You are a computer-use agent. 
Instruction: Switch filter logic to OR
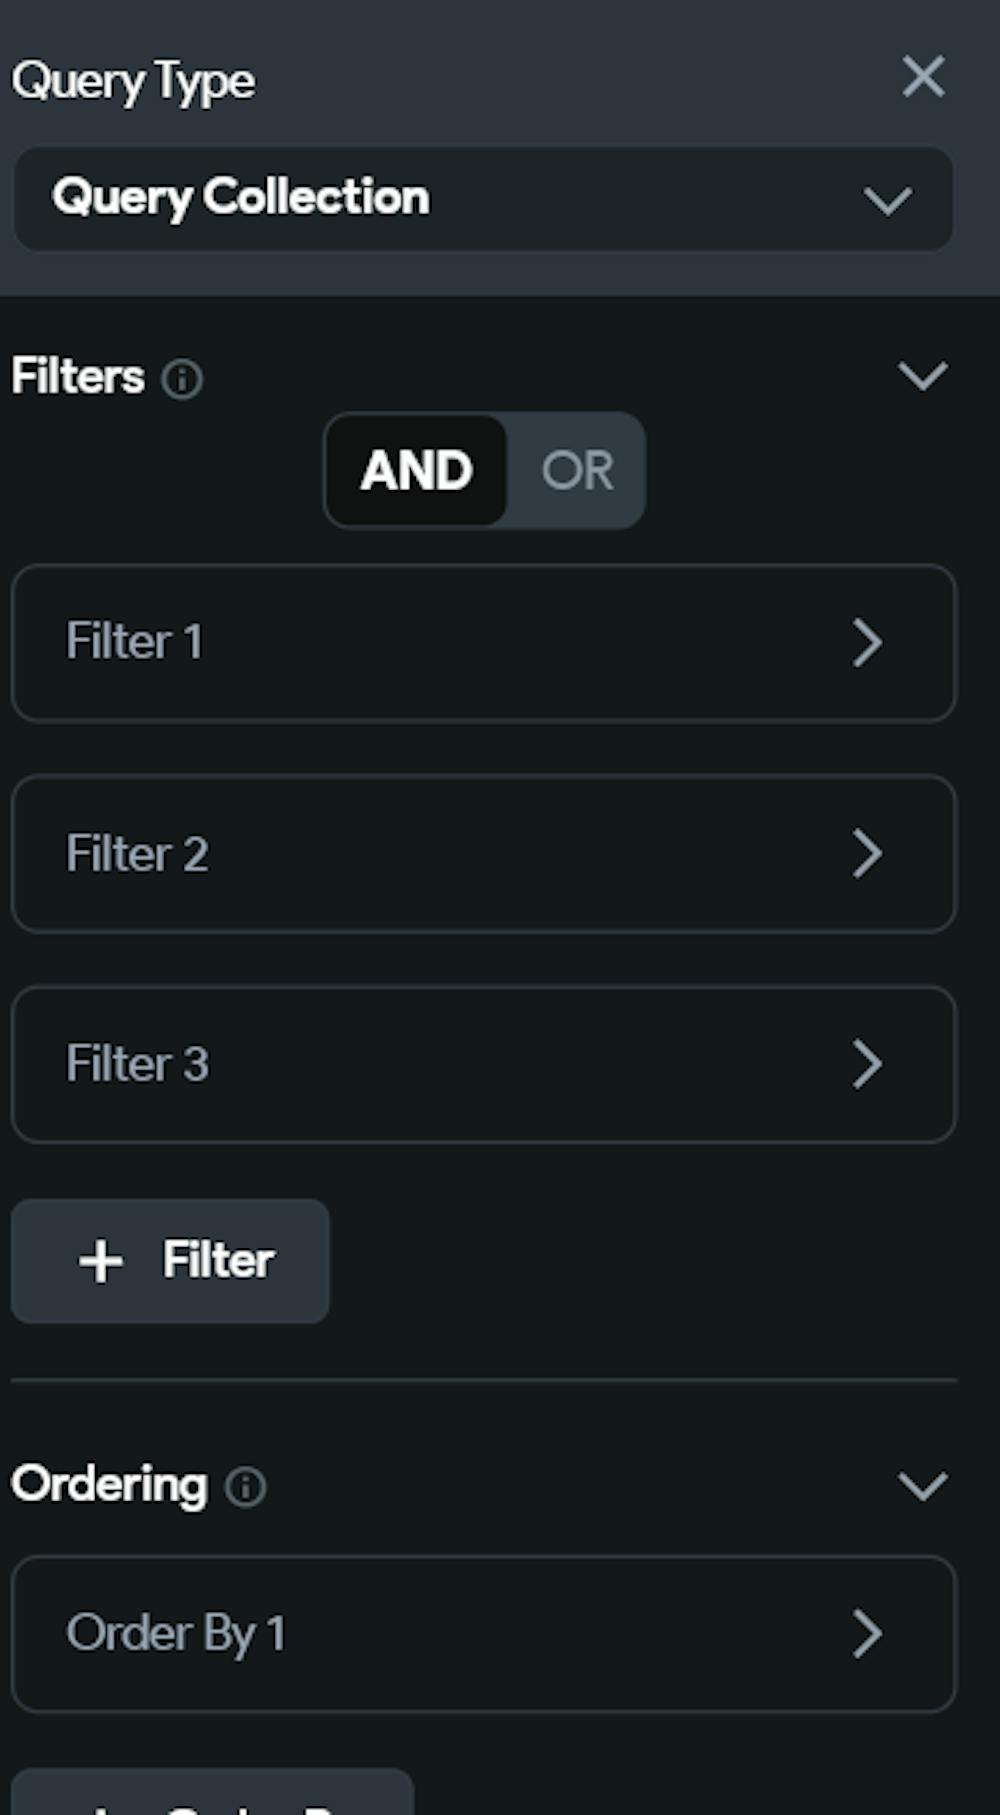pos(577,470)
